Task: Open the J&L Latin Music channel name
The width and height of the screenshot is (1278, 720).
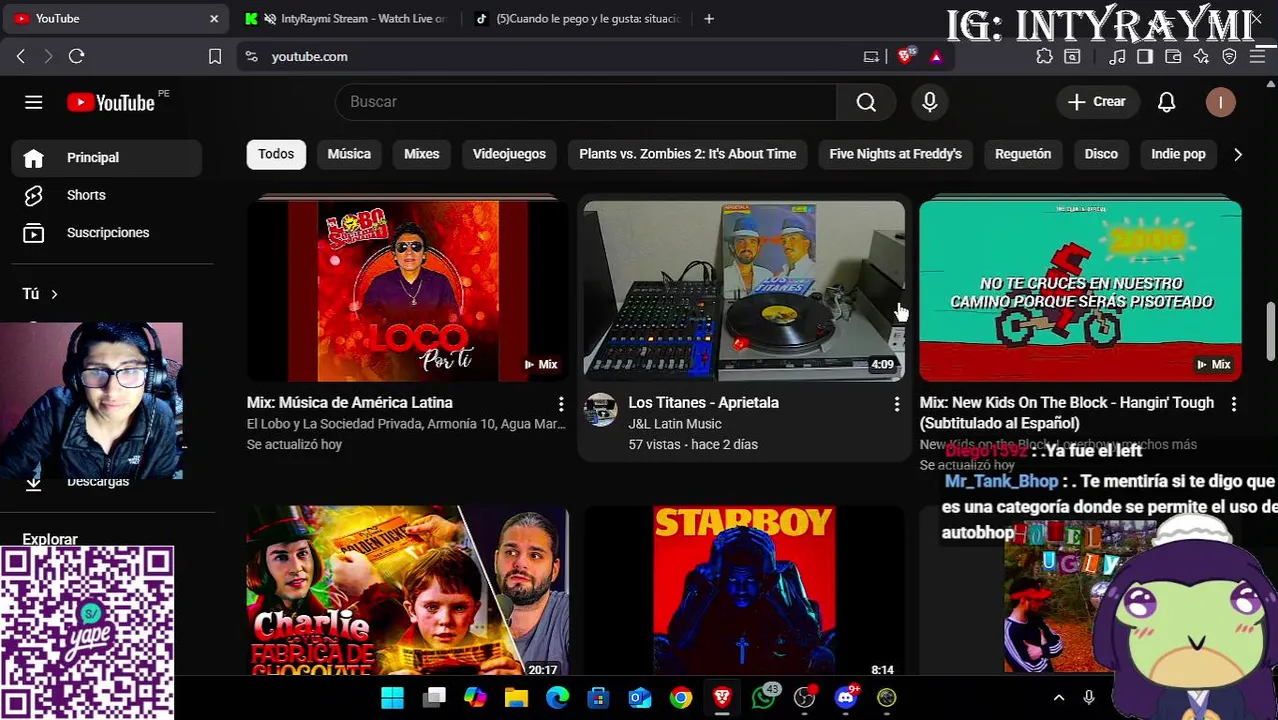Action: pos(675,424)
